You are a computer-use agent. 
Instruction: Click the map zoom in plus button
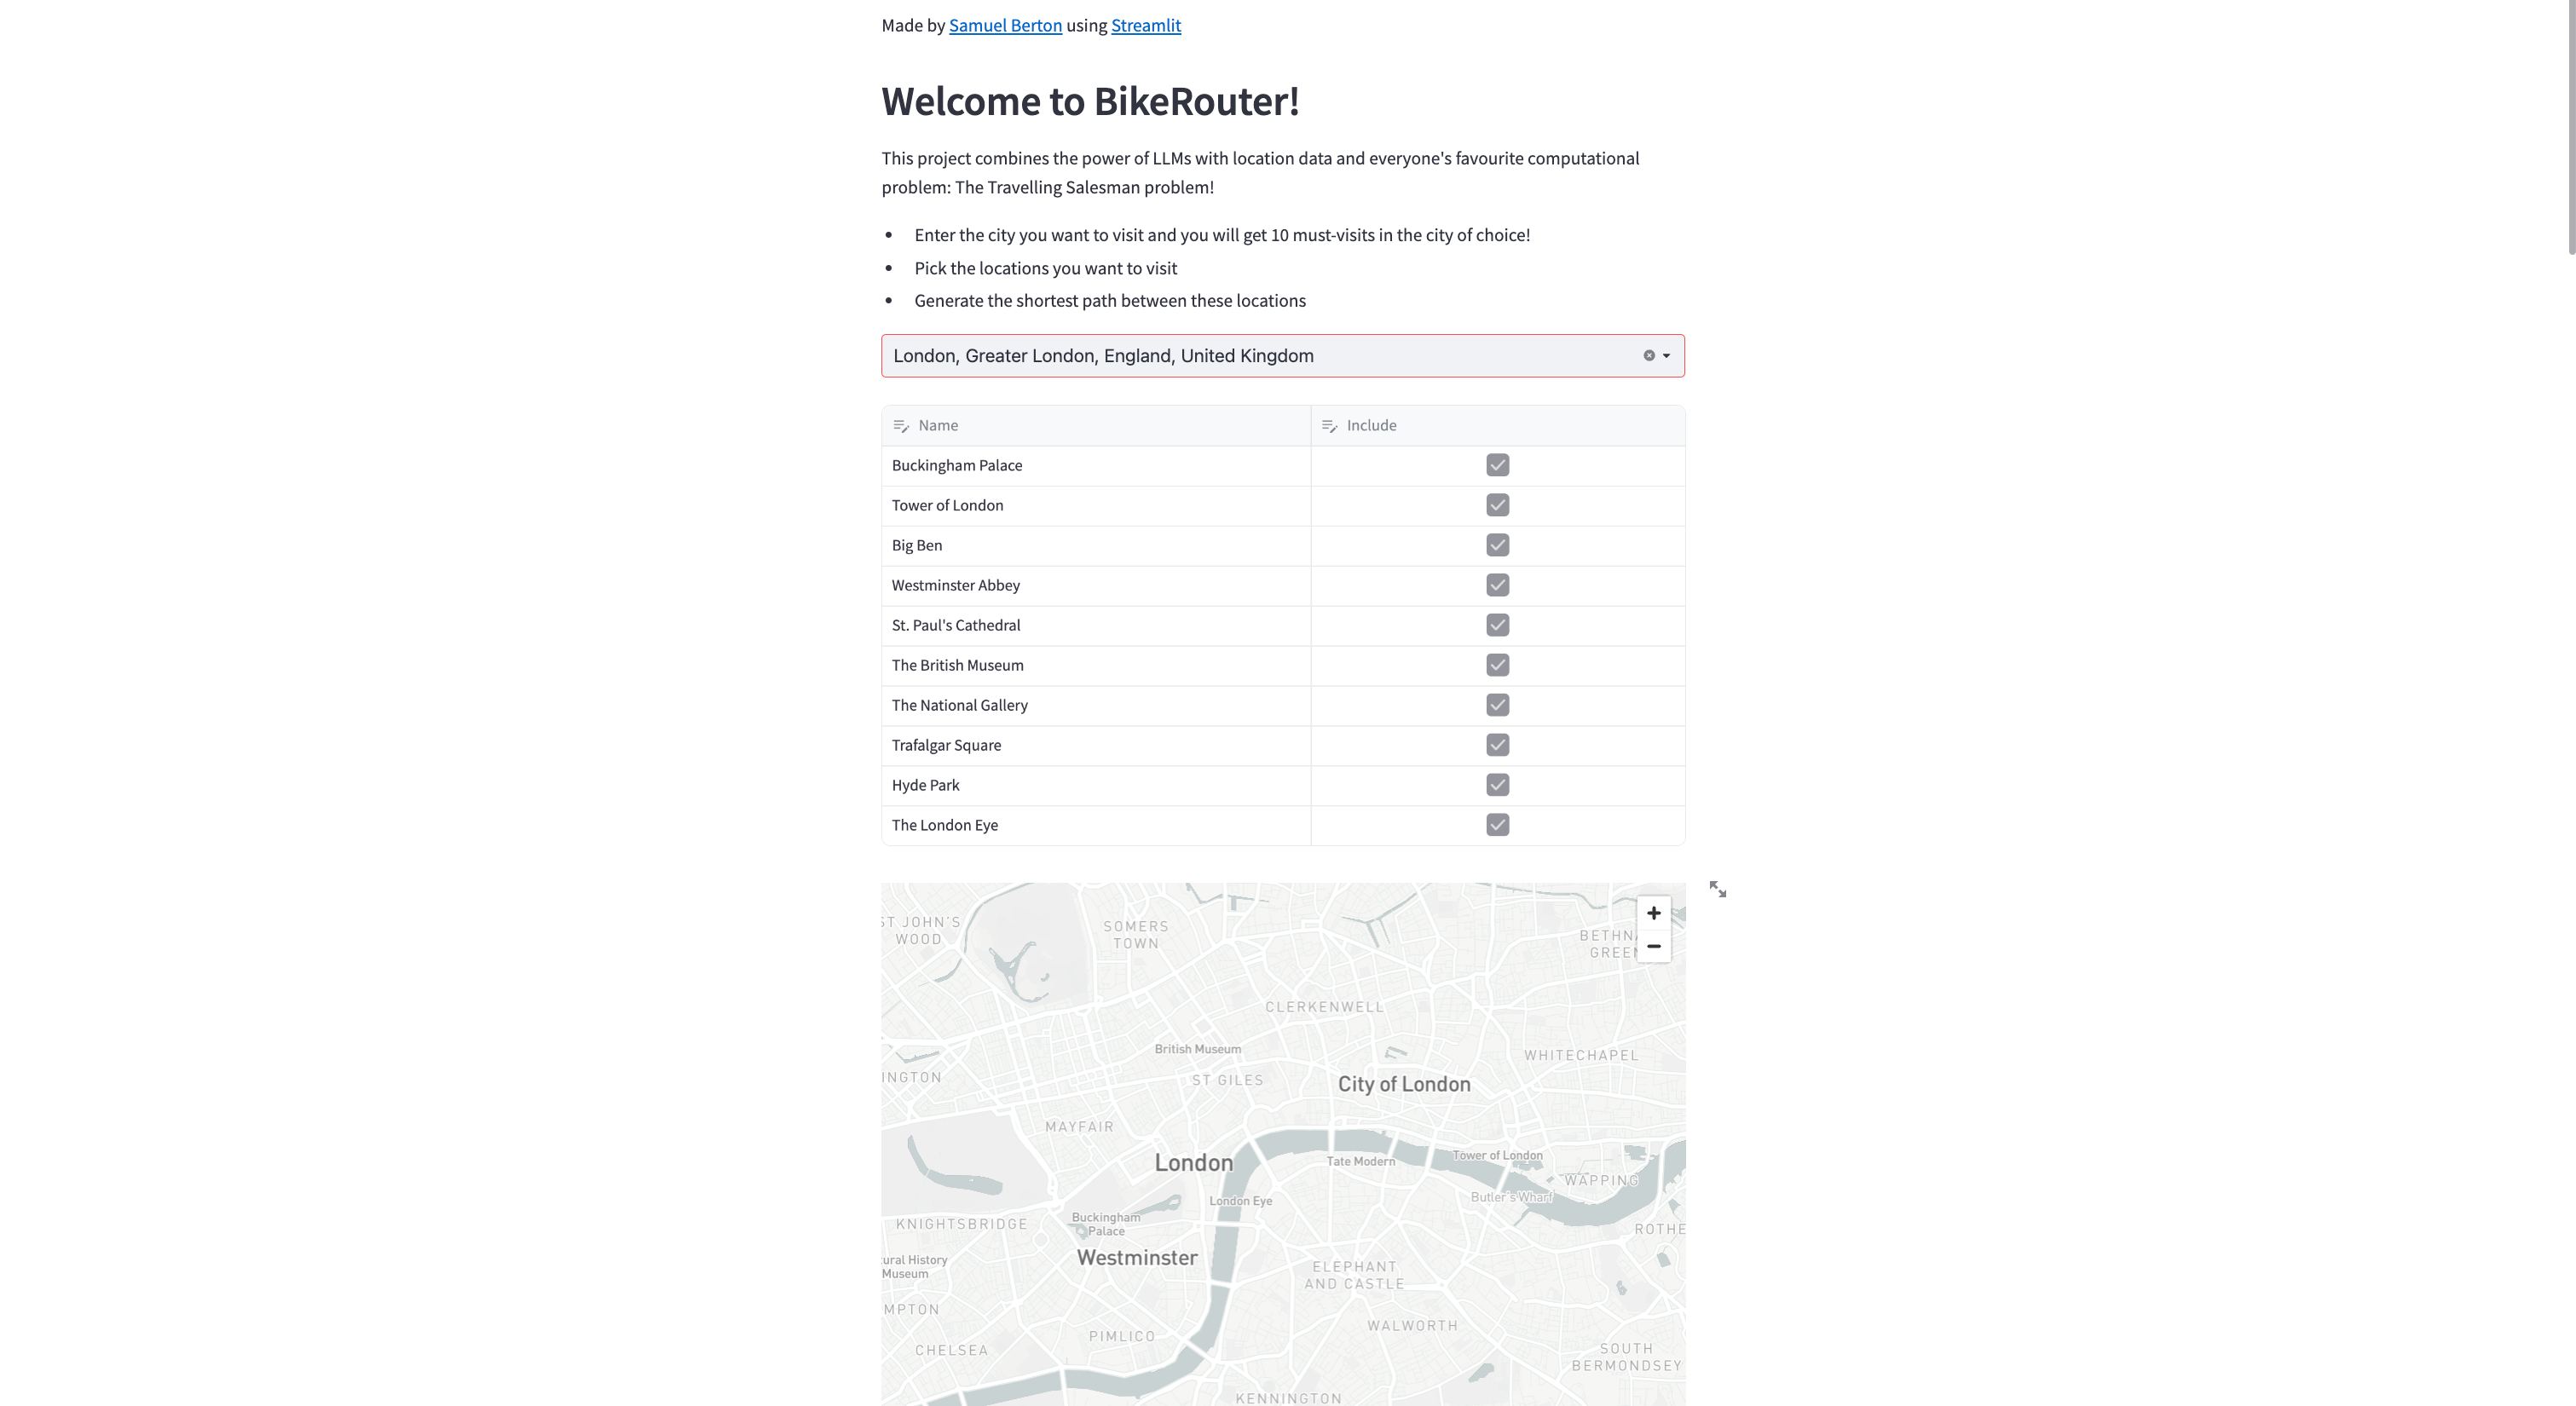coord(1653,913)
